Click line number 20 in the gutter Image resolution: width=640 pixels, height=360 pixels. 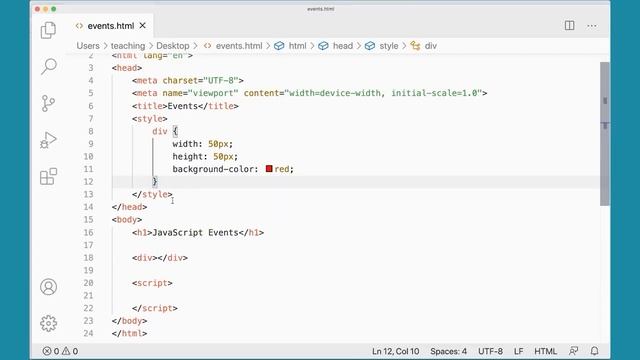(89, 283)
